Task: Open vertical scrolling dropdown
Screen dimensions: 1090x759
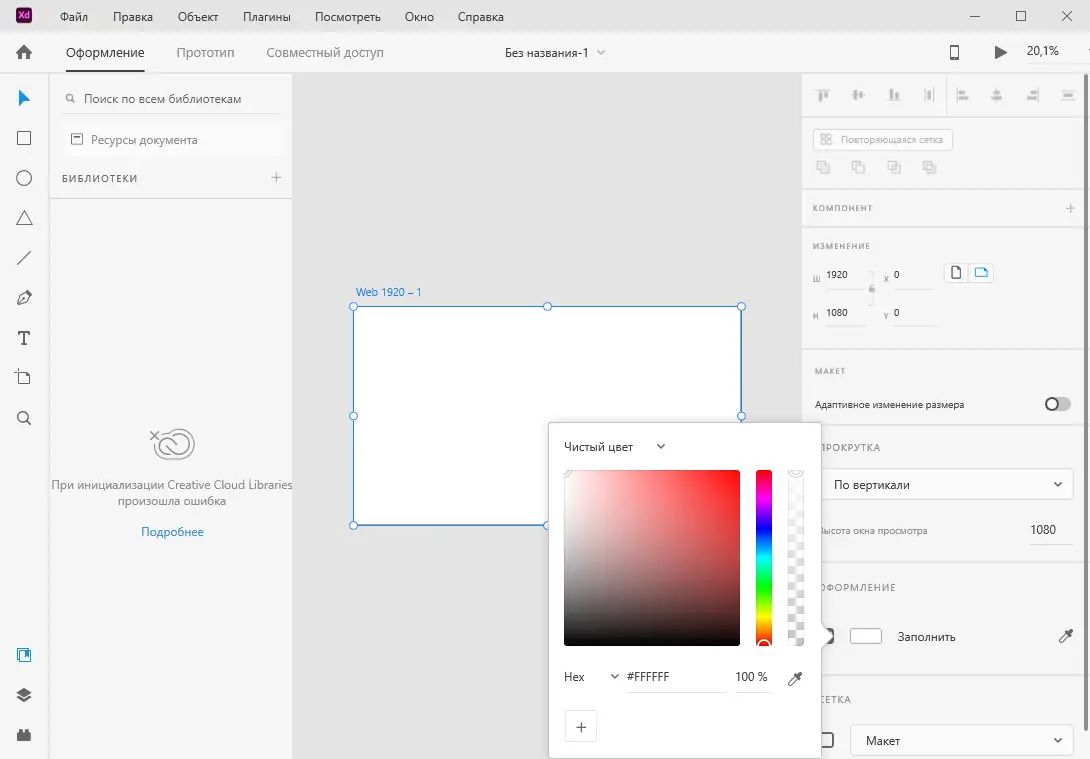Action: click(947, 484)
